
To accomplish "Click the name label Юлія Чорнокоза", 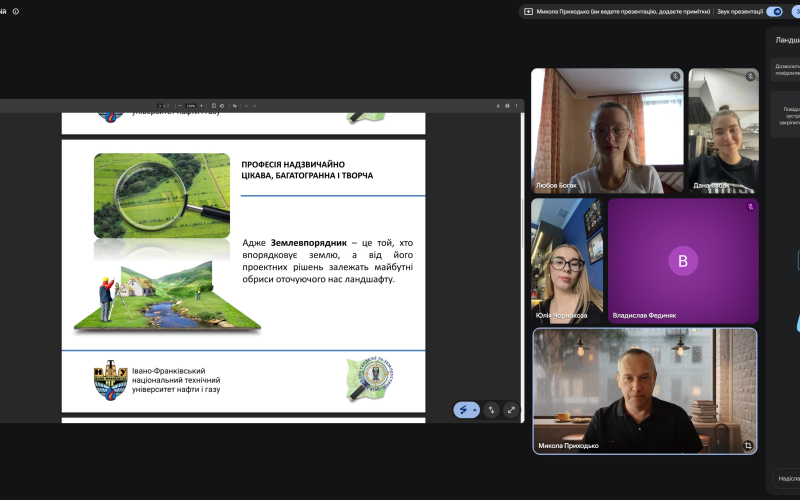I will tap(561, 316).
